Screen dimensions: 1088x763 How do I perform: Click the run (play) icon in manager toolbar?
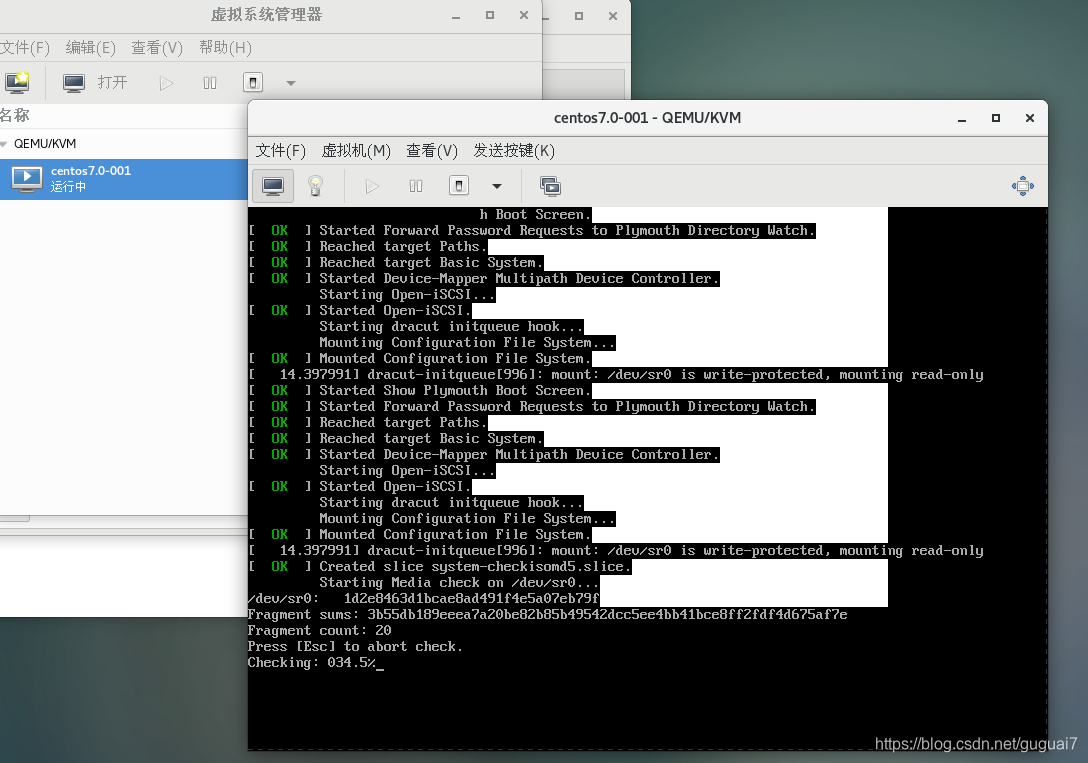pos(166,83)
